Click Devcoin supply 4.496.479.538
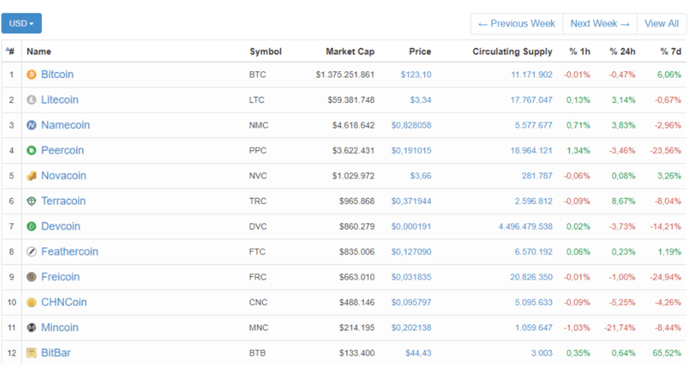 (x=525, y=226)
